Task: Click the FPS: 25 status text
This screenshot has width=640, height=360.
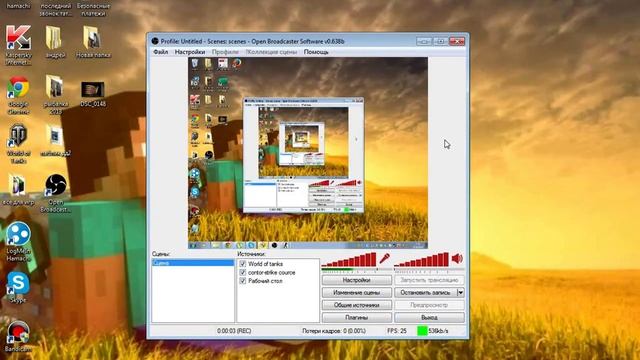Action: [397, 331]
